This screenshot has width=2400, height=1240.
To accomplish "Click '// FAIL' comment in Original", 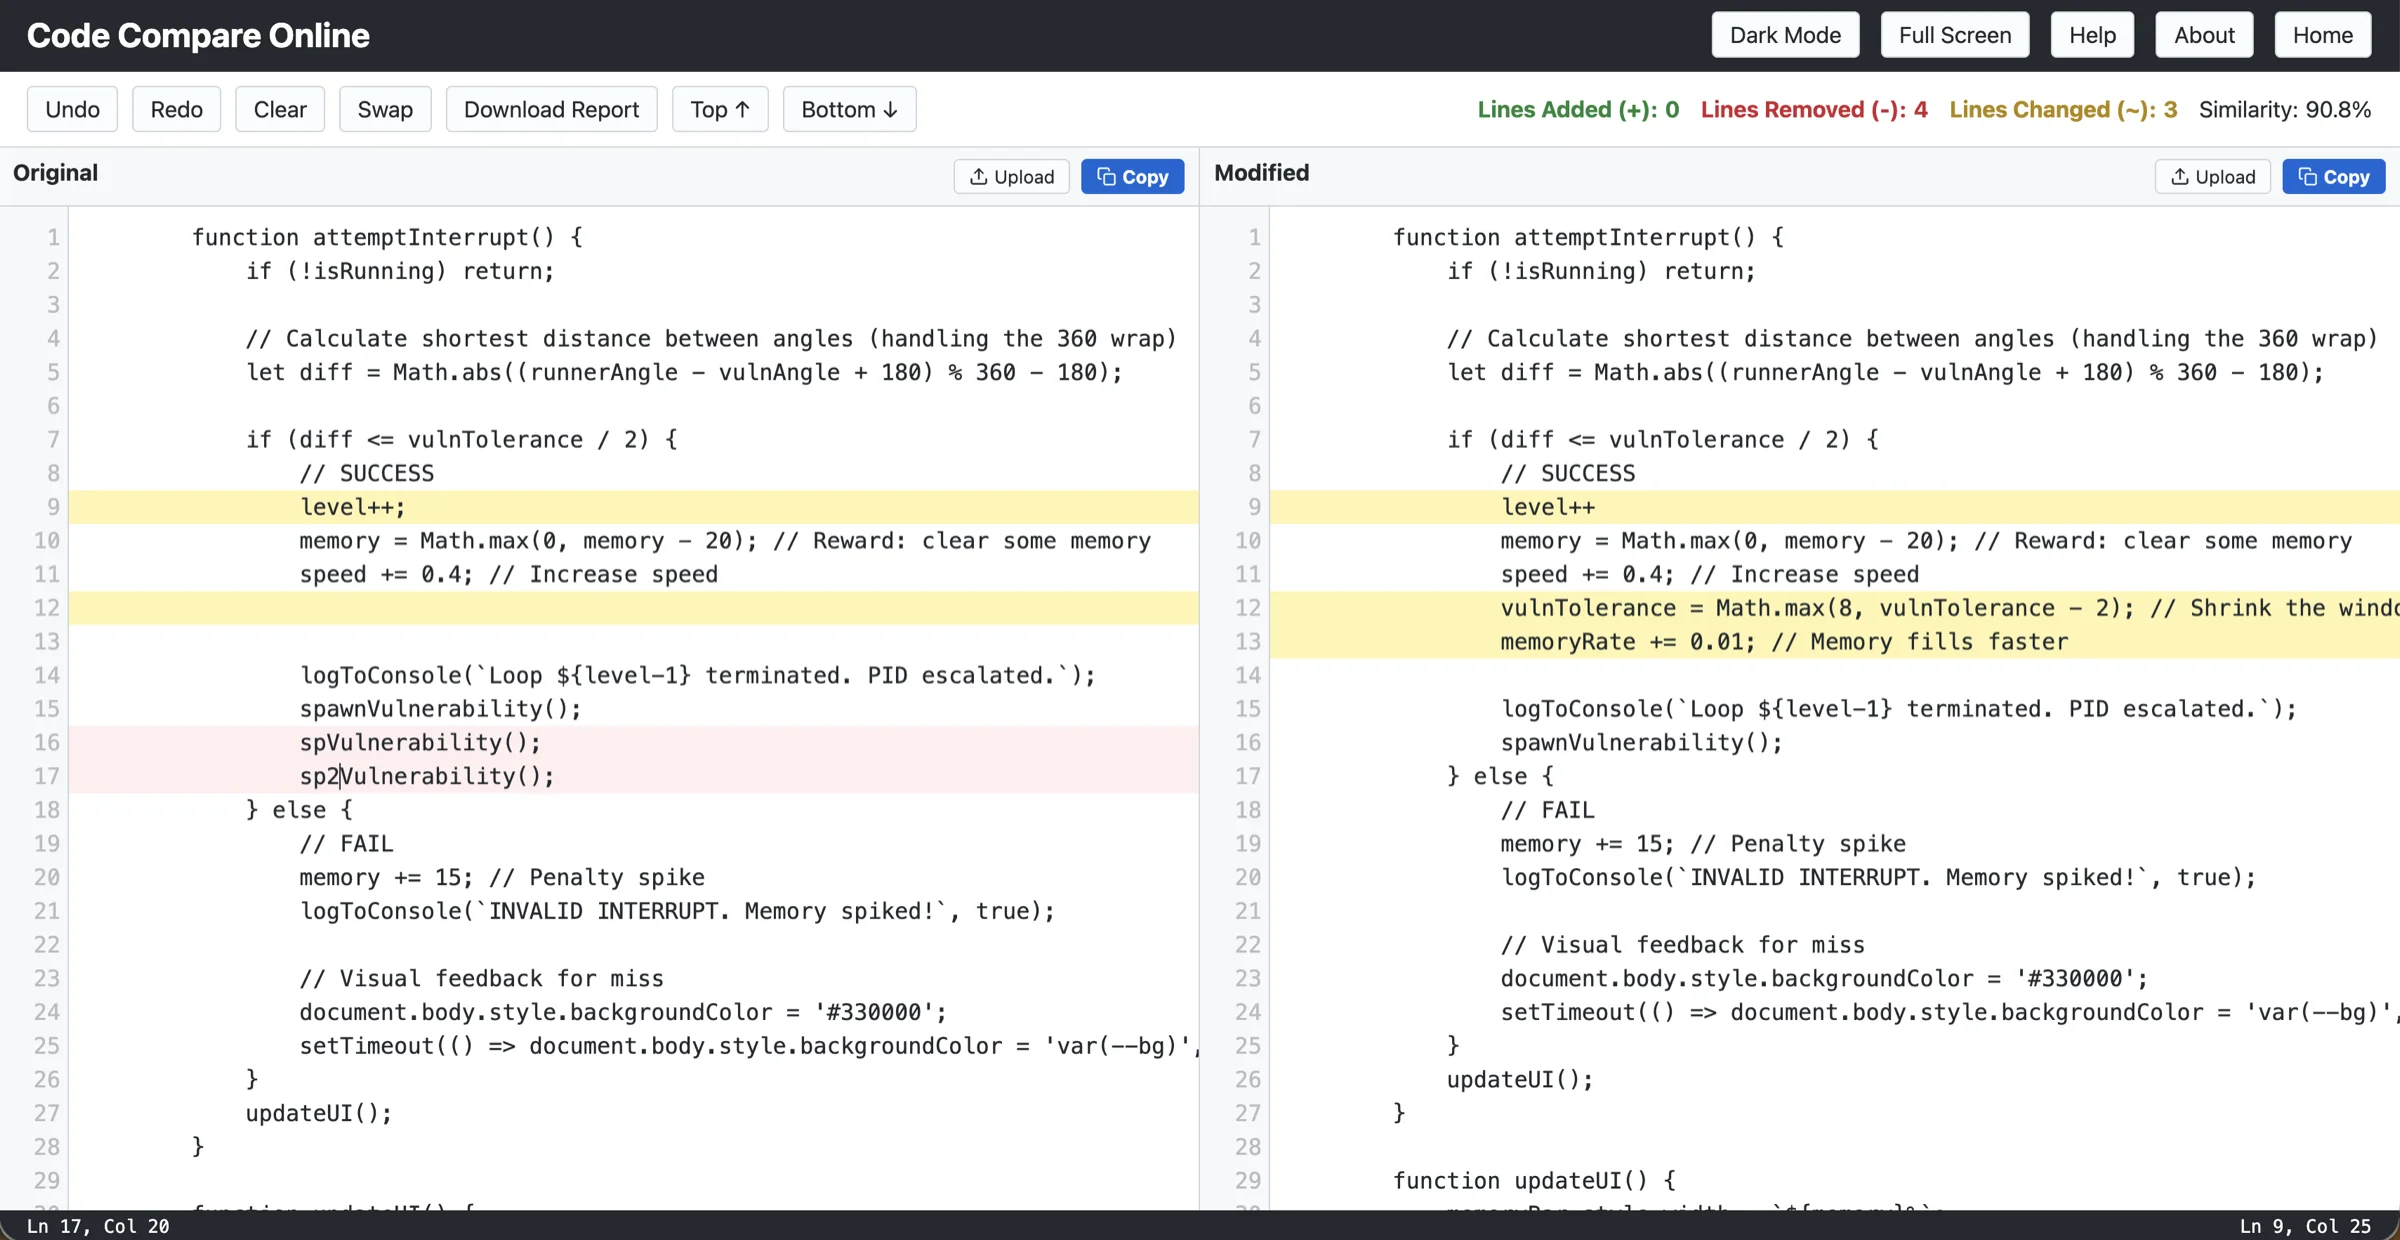I will point(346,843).
